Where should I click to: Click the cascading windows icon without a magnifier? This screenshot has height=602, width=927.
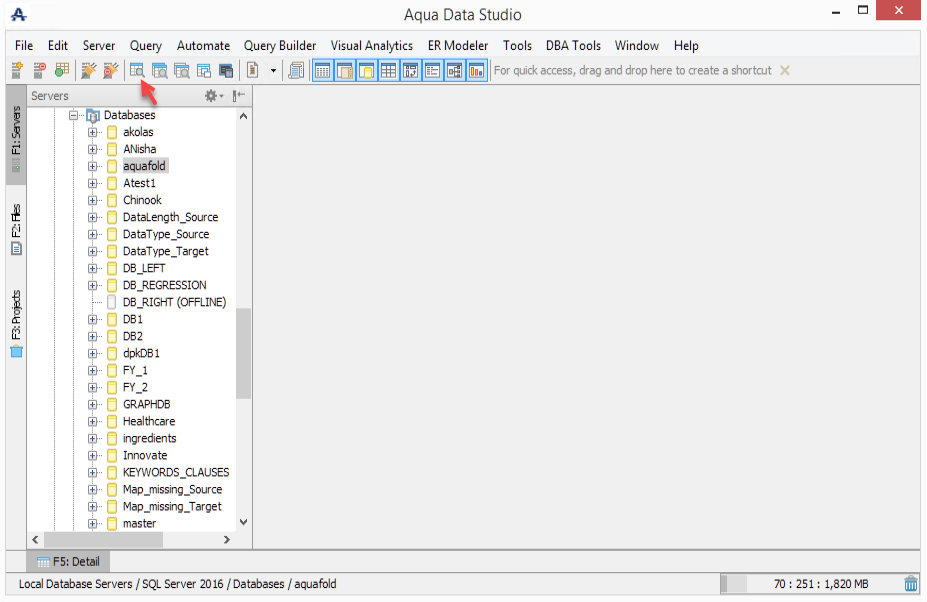pos(204,70)
